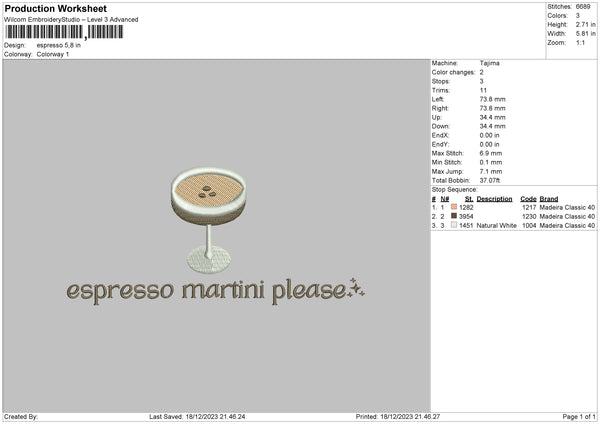
Task: Select the Up value 34.4 mm
Action: pyautogui.click(x=492, y=117)
